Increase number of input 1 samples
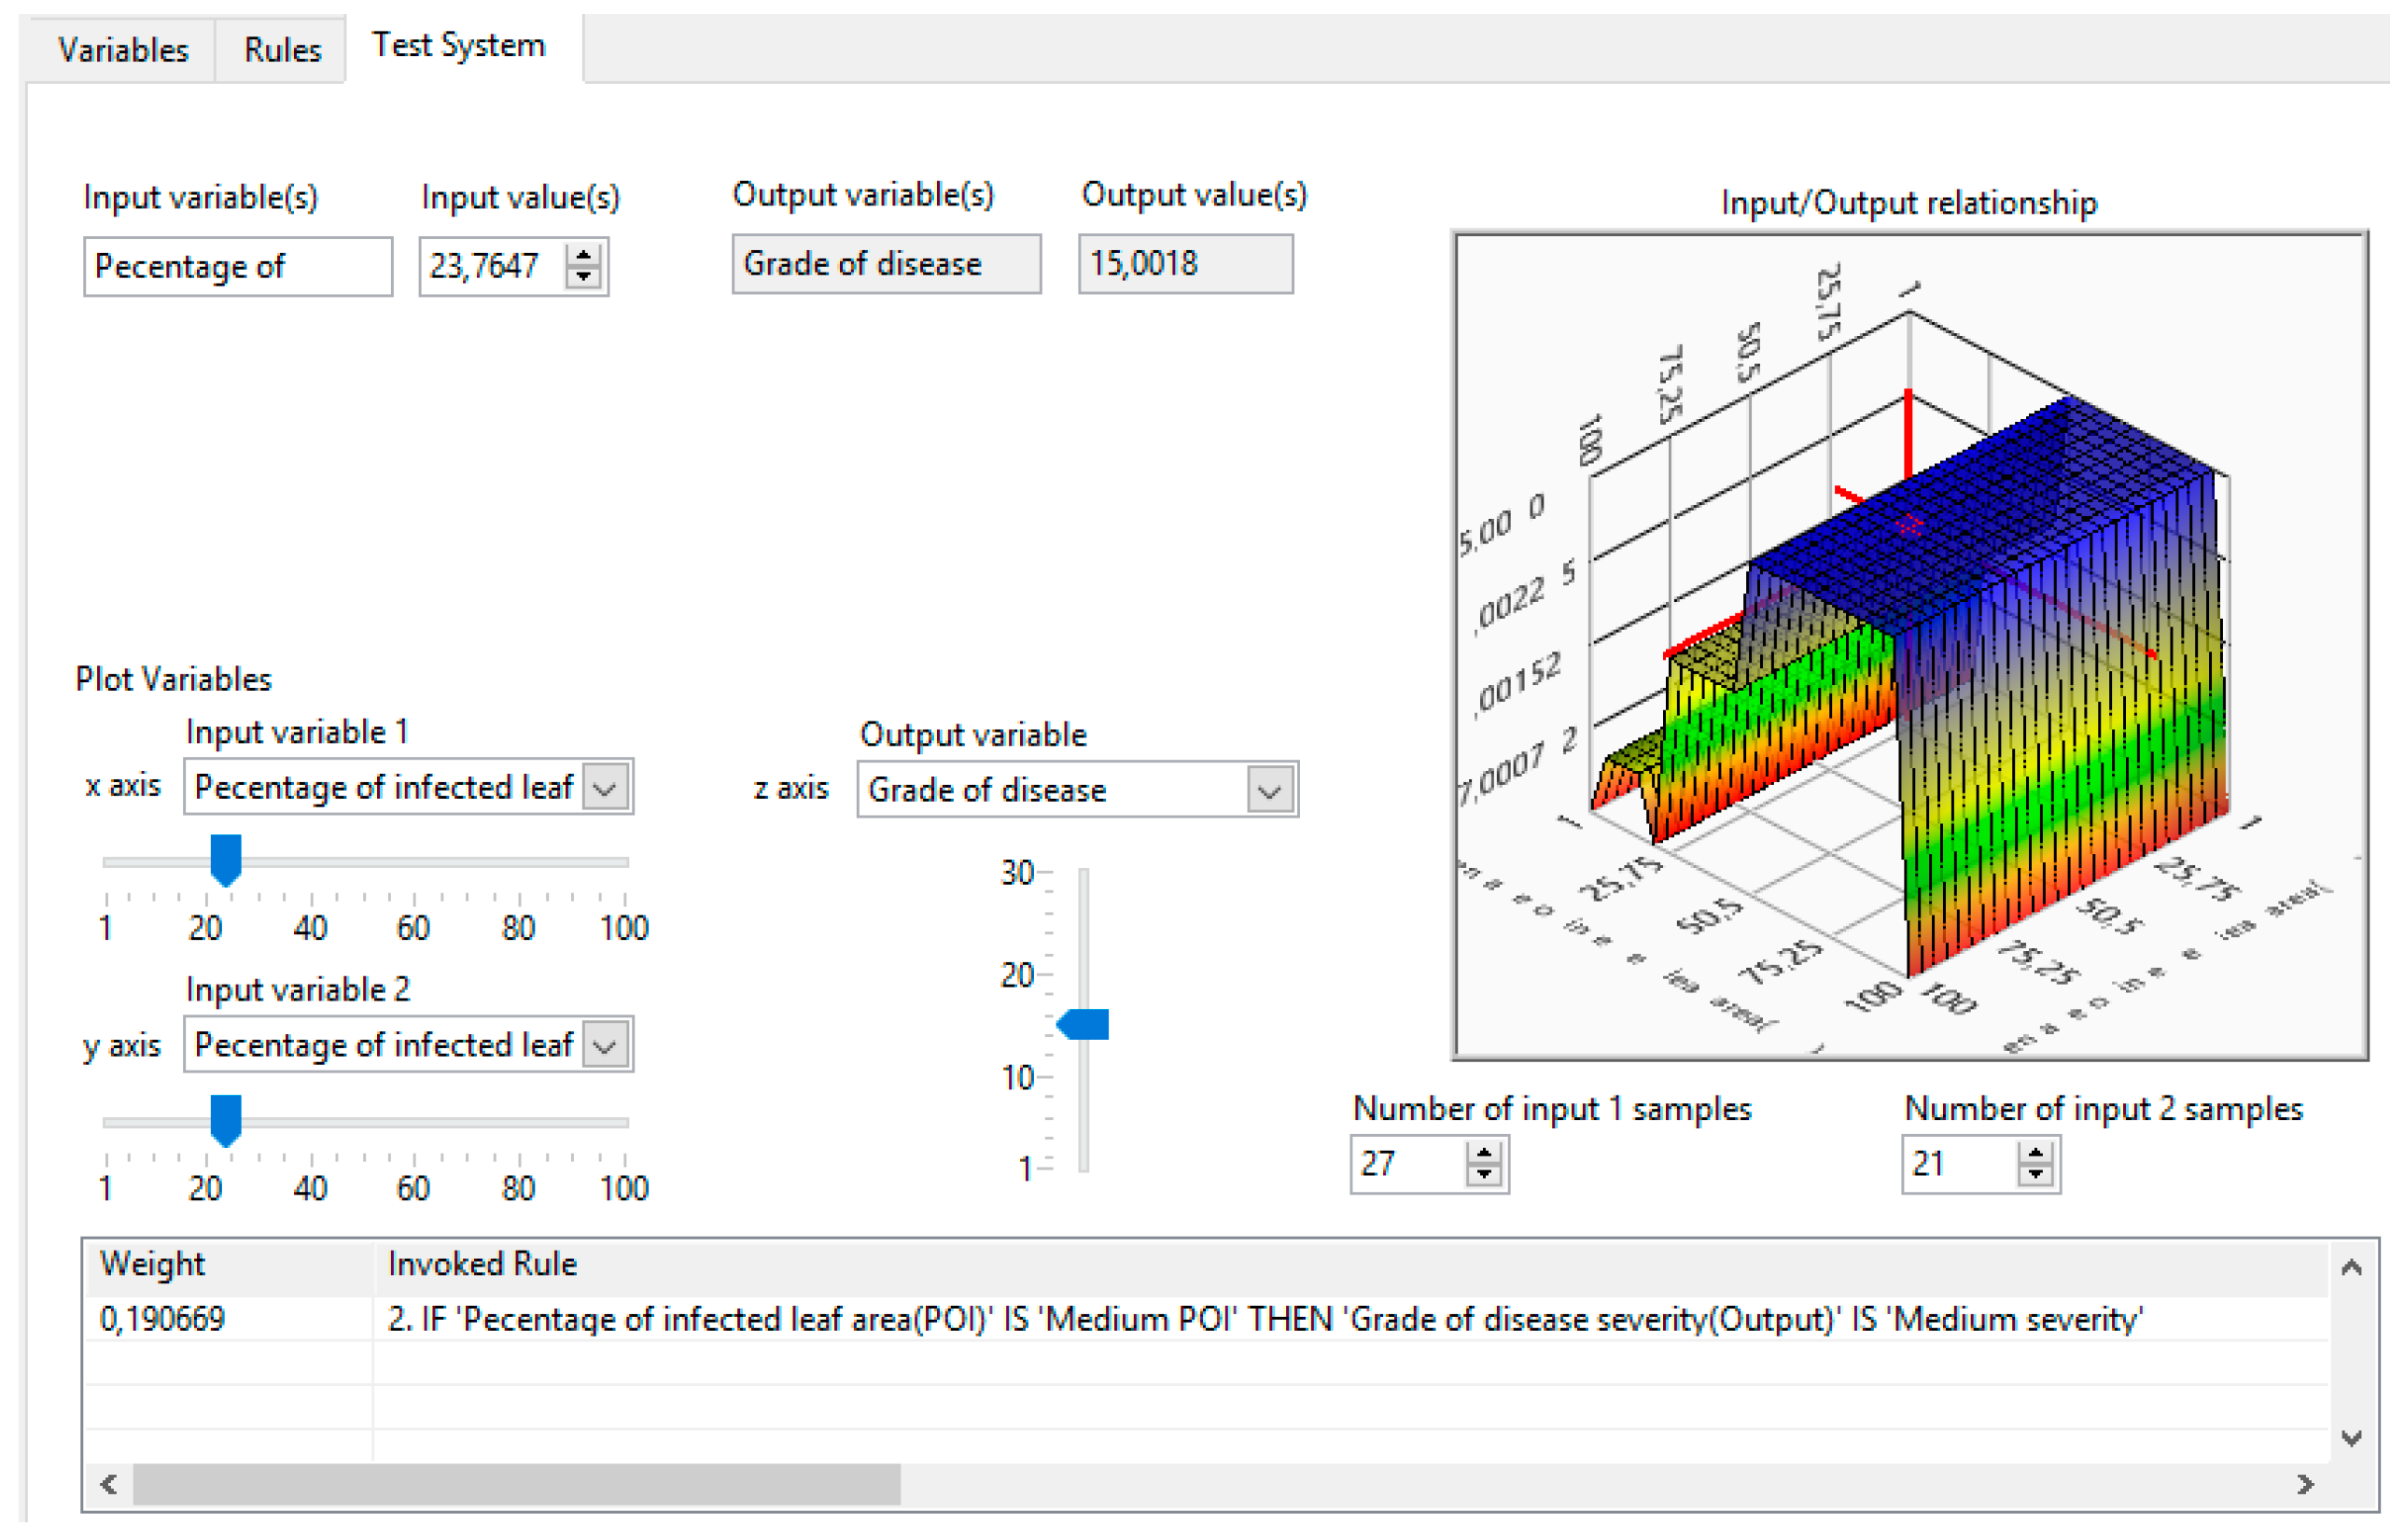Viewport: 2405px width, 1540px height. [x=1484, y=1153]
